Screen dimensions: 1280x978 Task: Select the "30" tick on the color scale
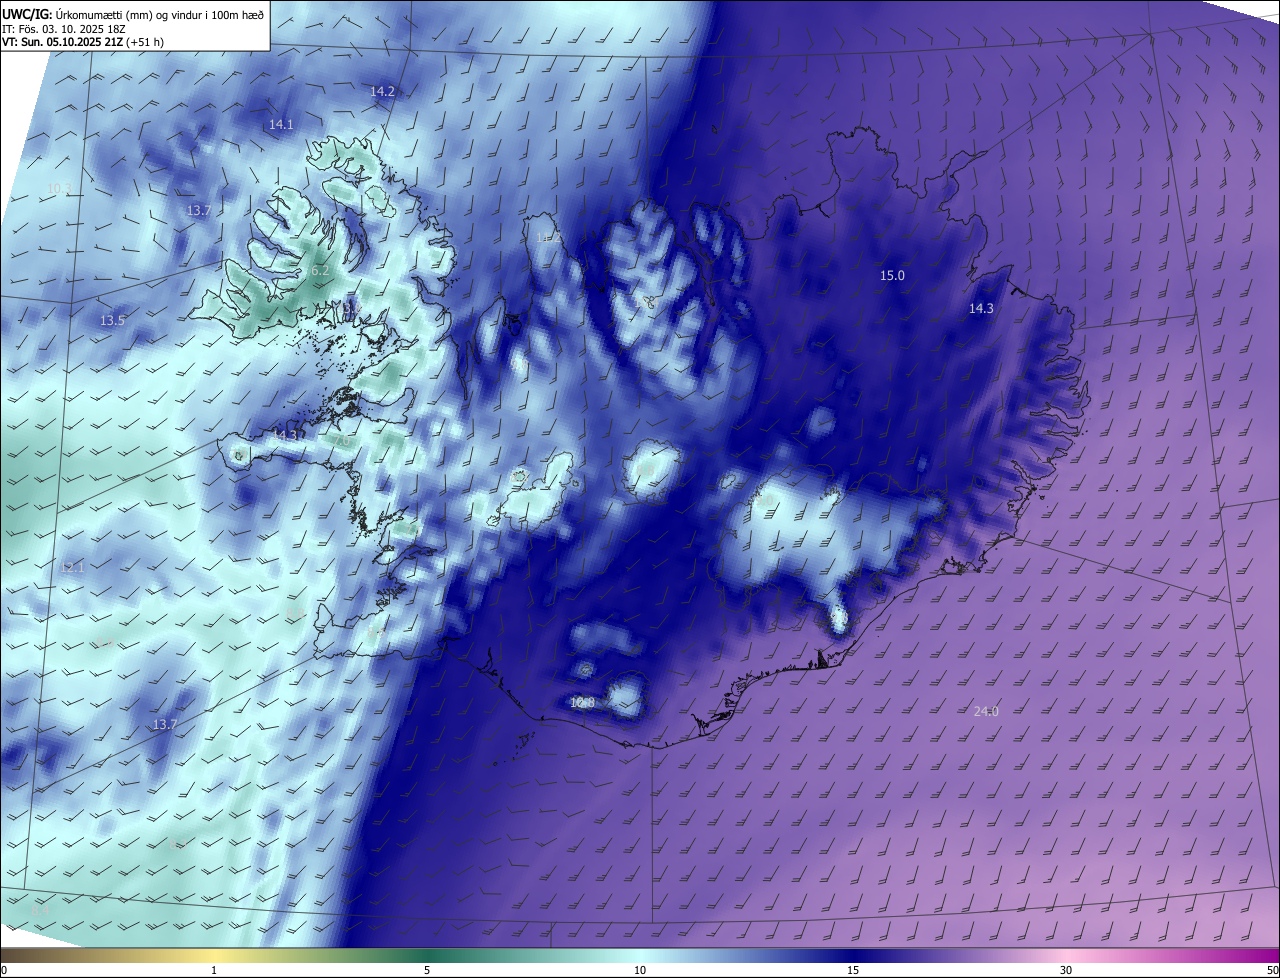coord(1066,971)
